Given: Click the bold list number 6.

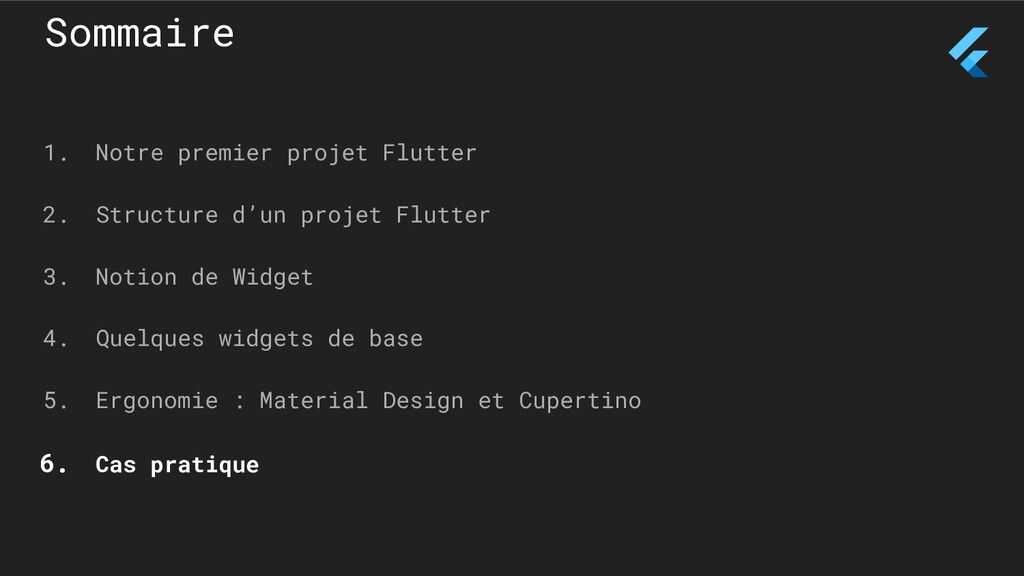Looking at the screenshot, I should tap(54, 464).
